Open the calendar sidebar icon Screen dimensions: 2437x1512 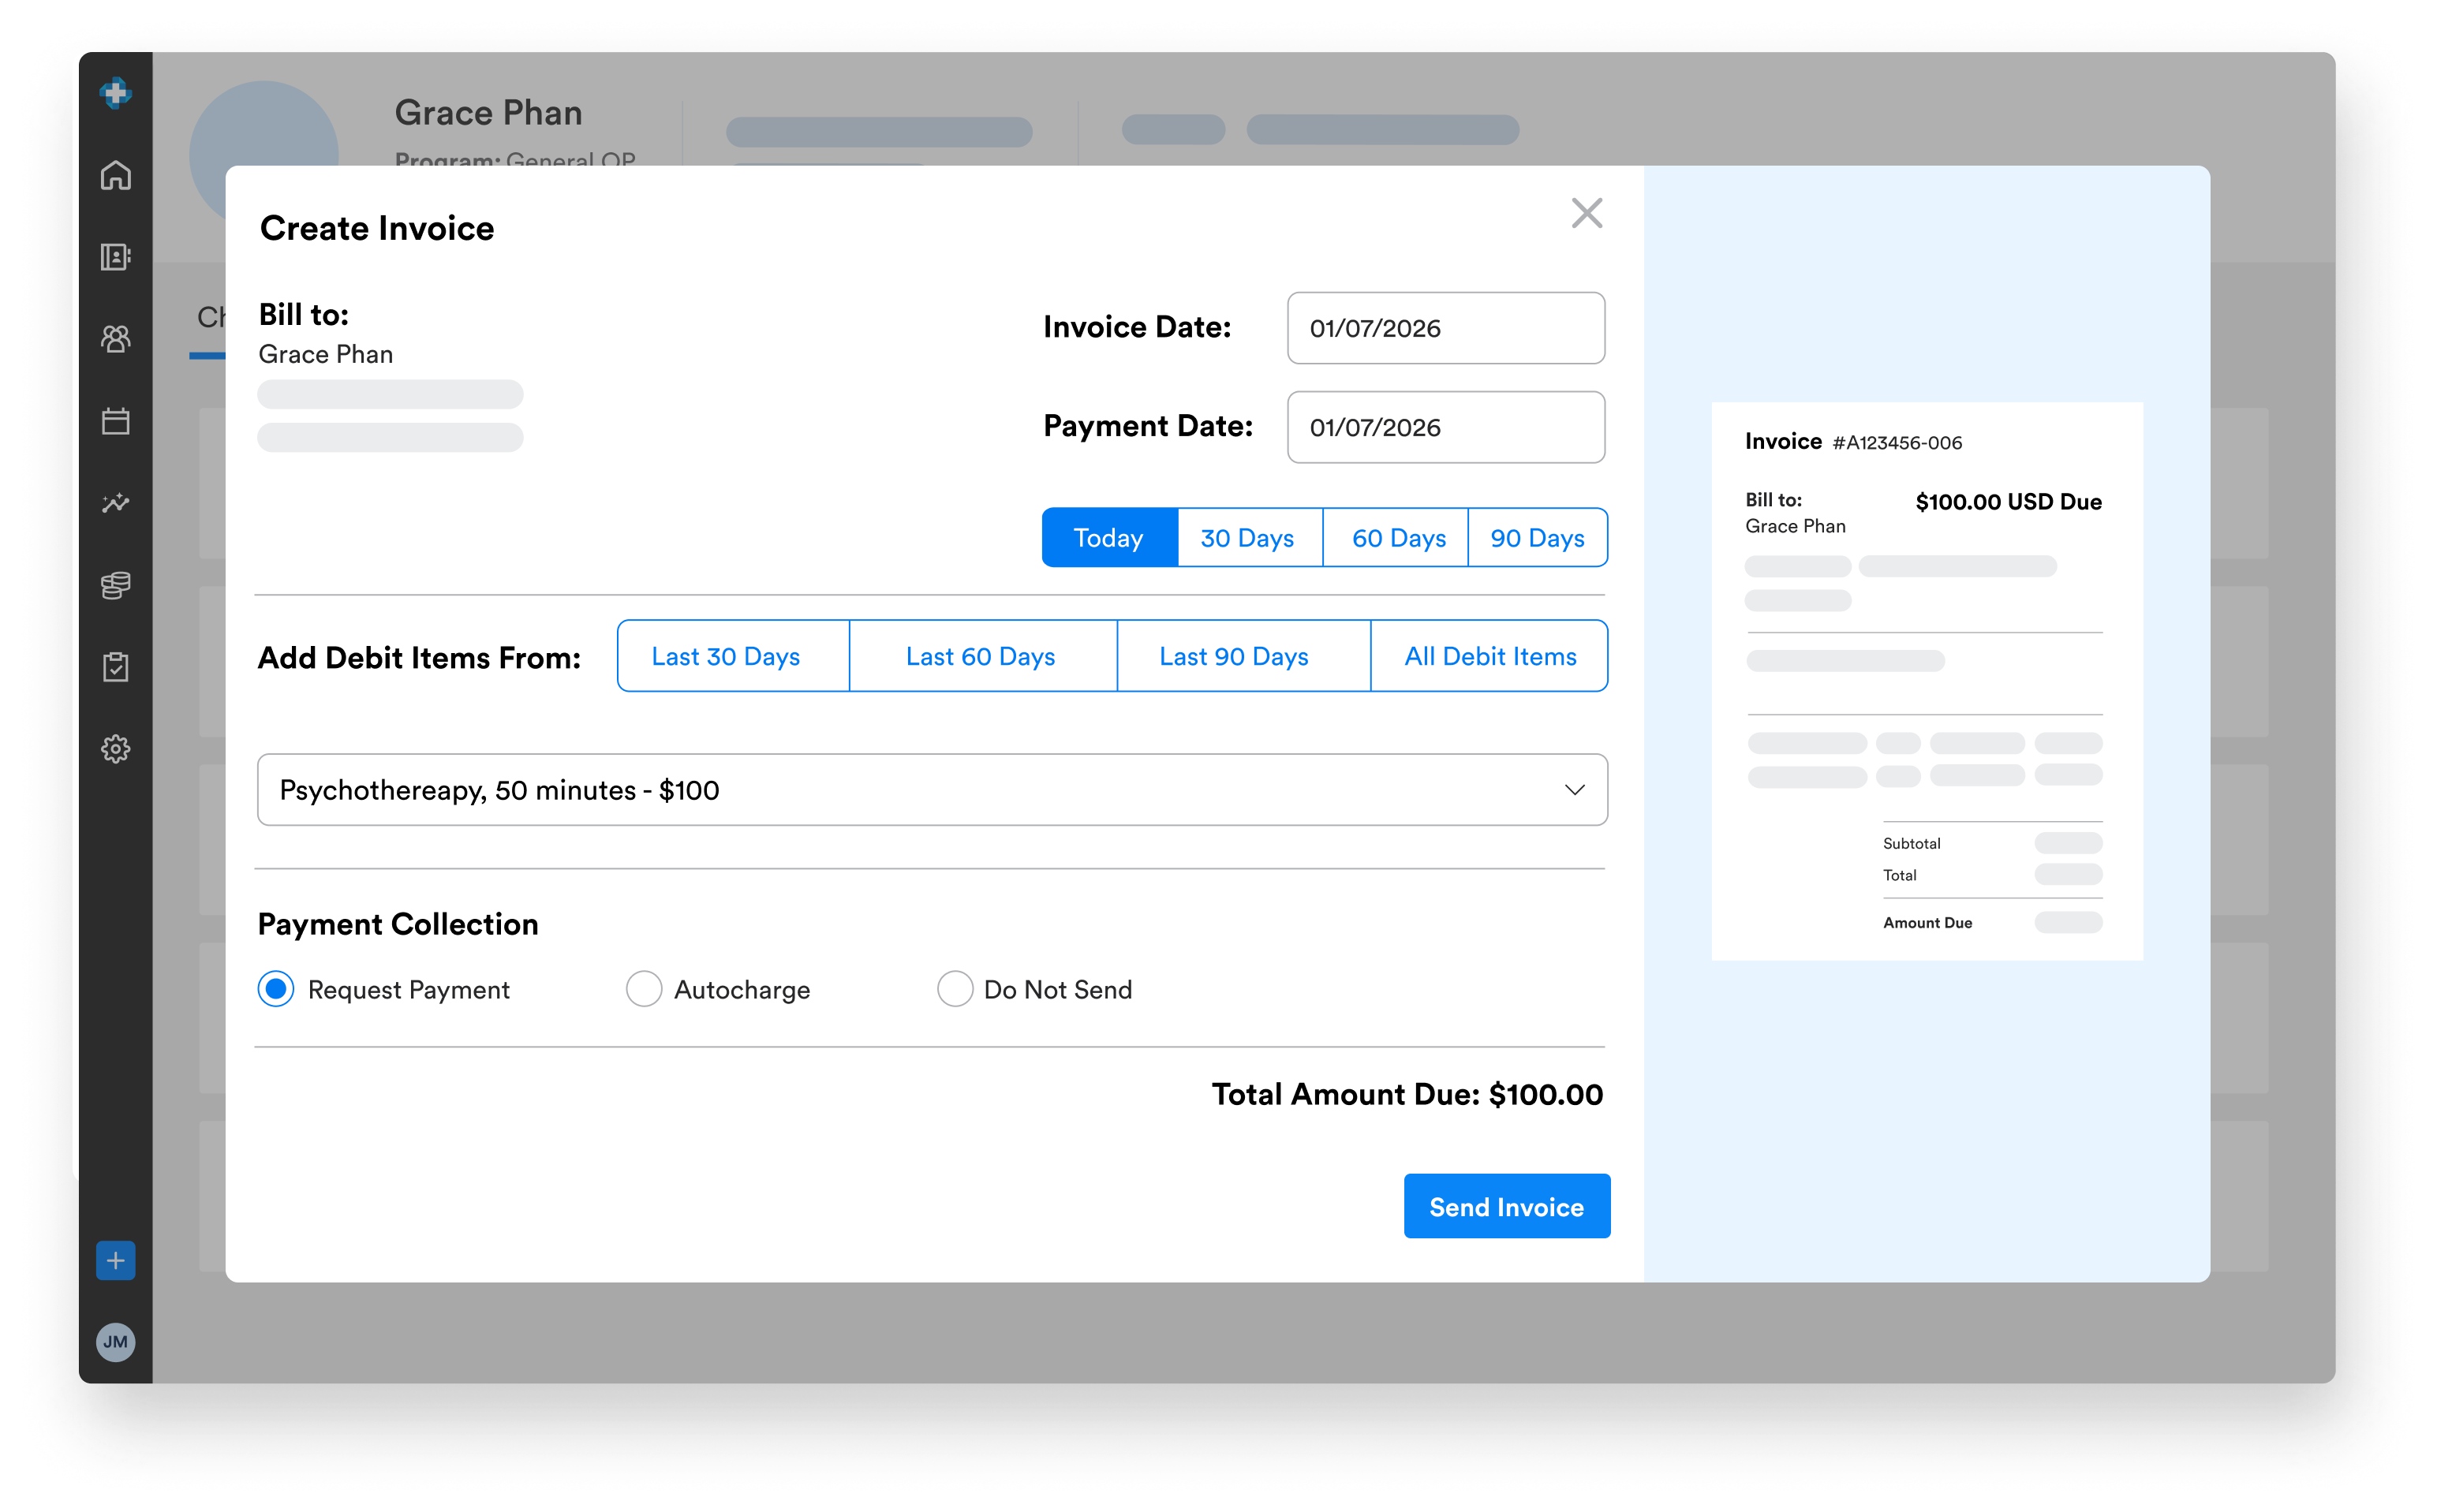coord(116,421)
